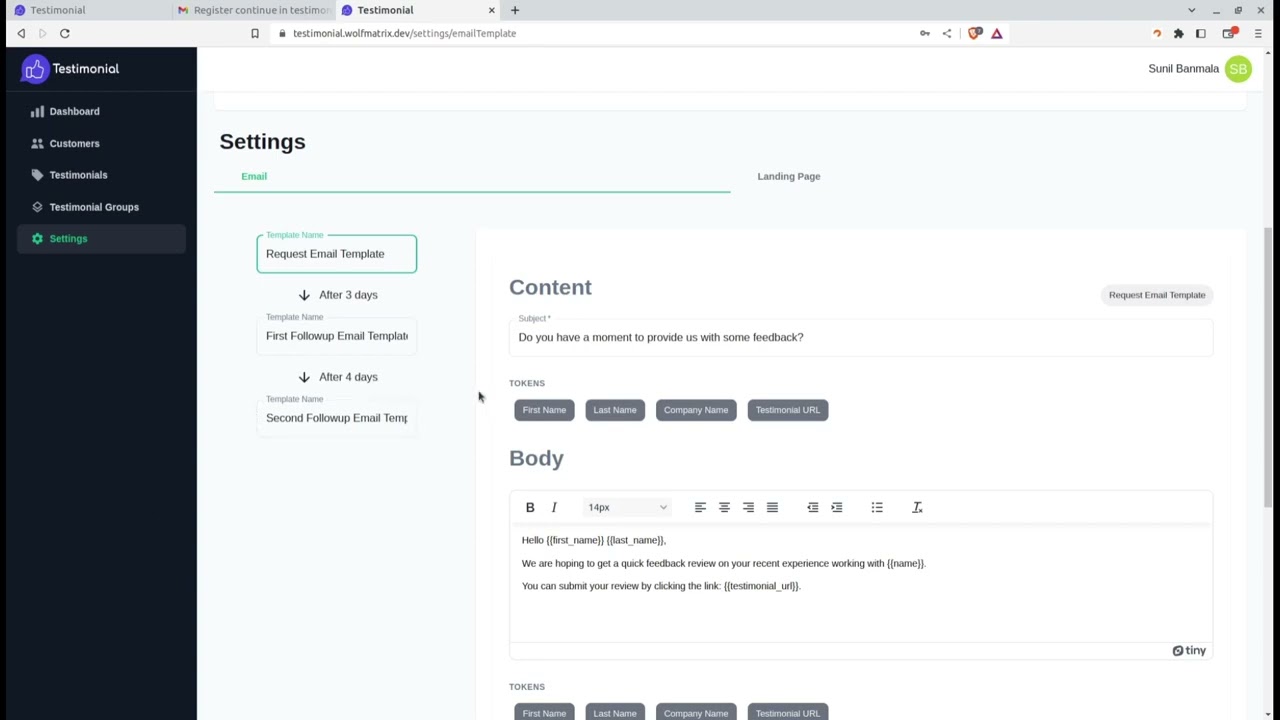The width and height of the screenshot is (1280, 720).
Task: Toggle bold formatting in body editor
Action: pos(530,508)
